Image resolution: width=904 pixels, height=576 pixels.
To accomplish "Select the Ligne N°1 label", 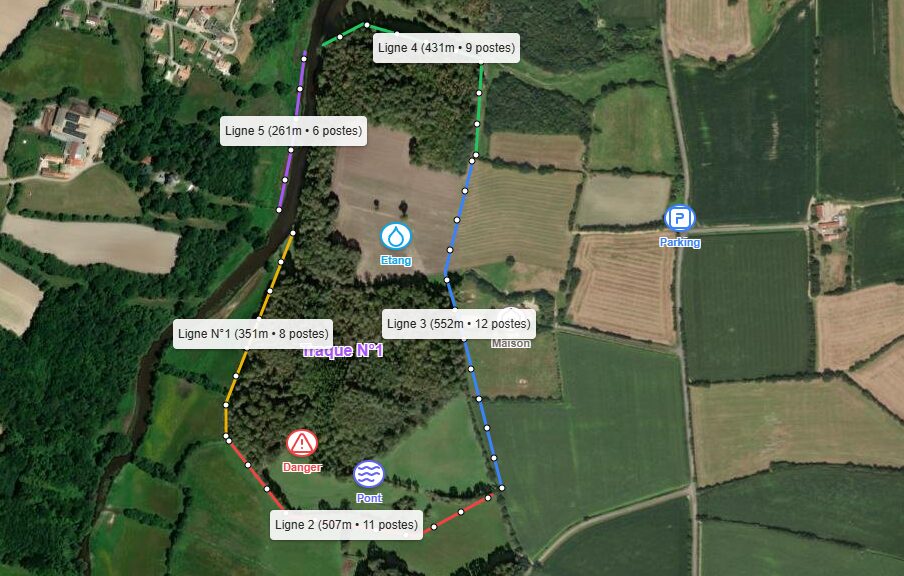I will [253, 334].
